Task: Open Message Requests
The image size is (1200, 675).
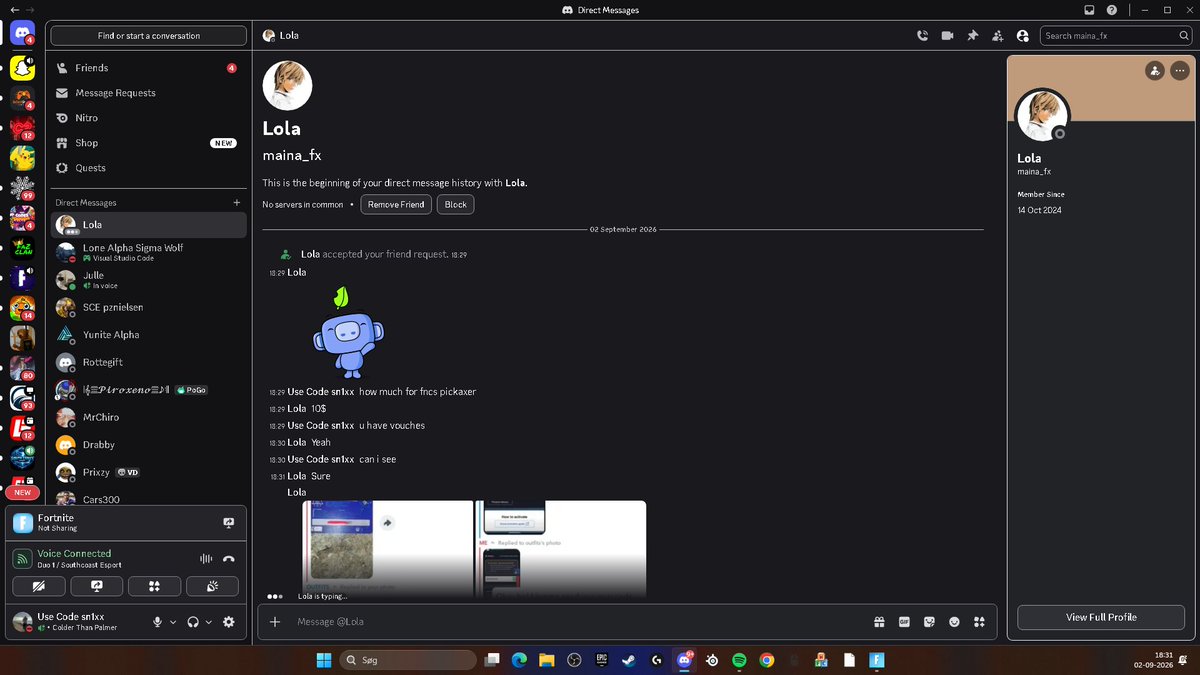Action: pyautogui.click(x=148, y=93)
